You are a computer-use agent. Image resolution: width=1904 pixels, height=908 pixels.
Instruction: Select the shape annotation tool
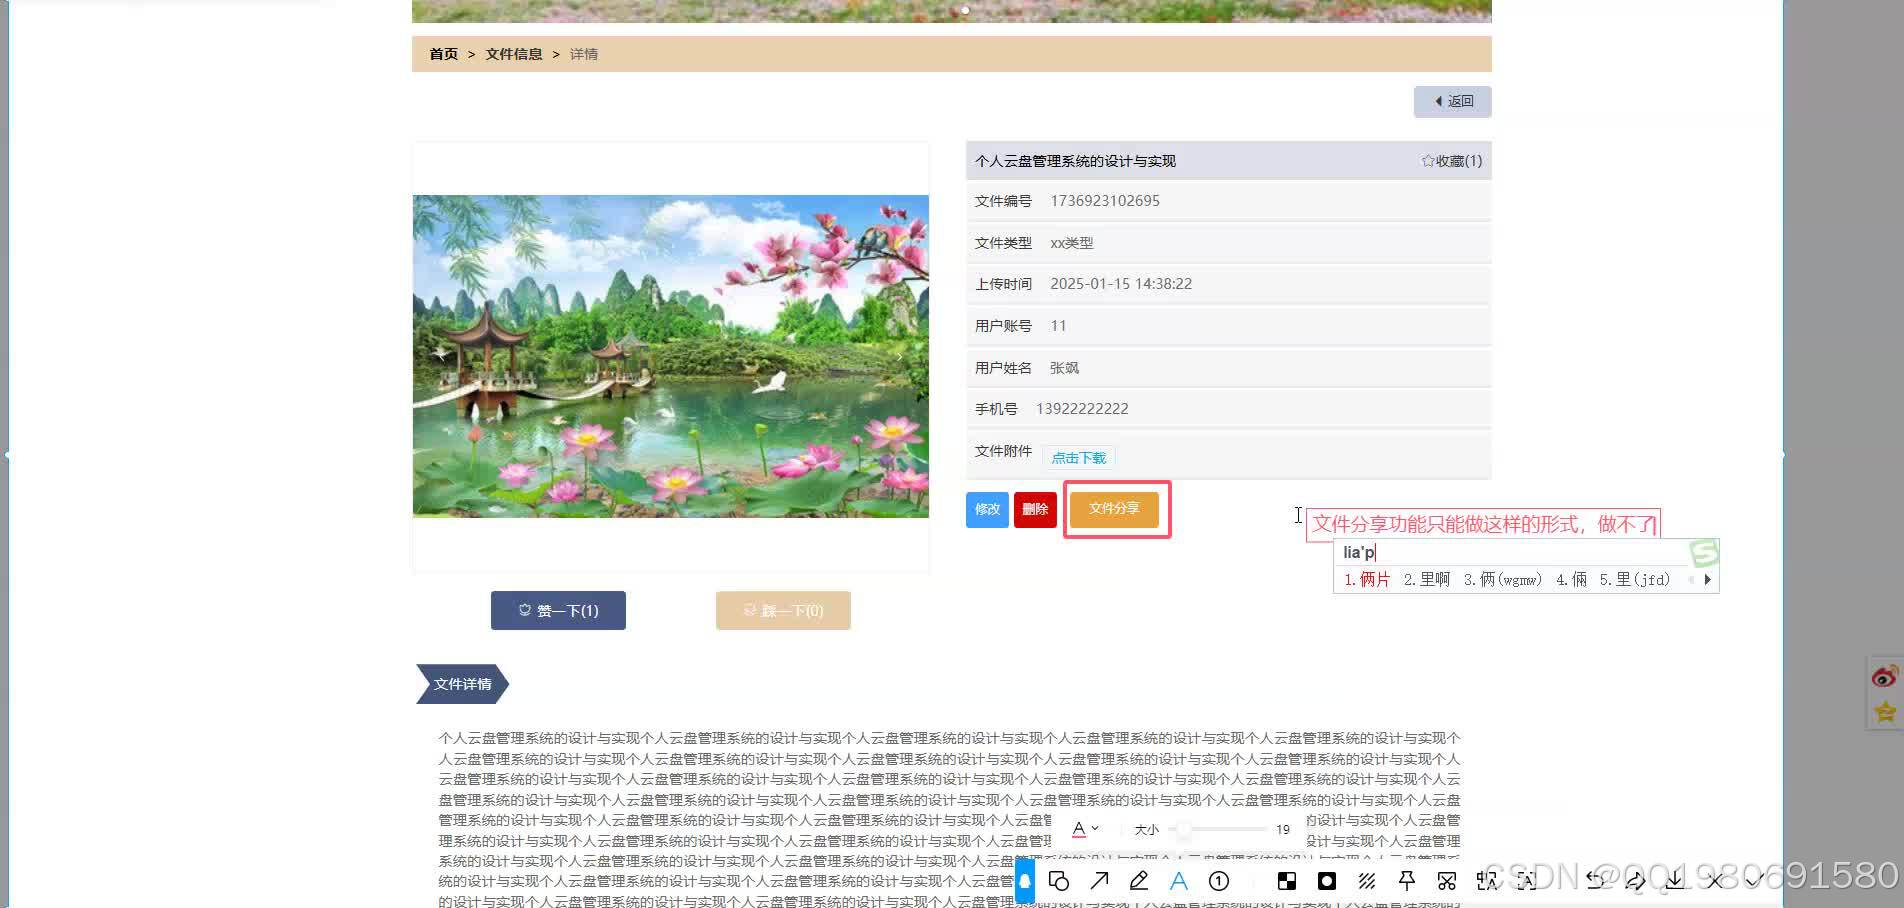tap(1059, 880)
